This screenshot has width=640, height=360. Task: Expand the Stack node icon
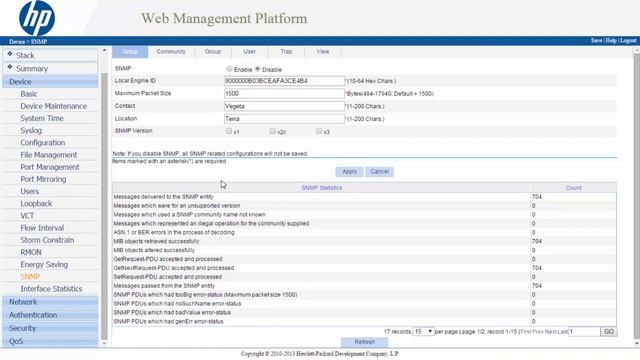point(10,54)
